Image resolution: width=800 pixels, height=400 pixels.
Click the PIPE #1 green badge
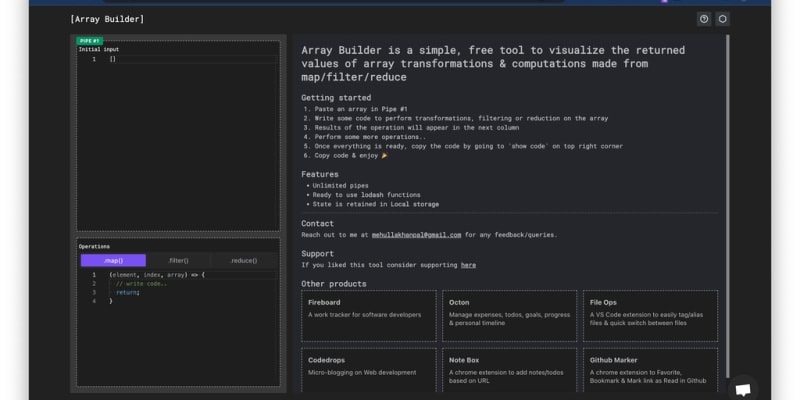[90, 41]
